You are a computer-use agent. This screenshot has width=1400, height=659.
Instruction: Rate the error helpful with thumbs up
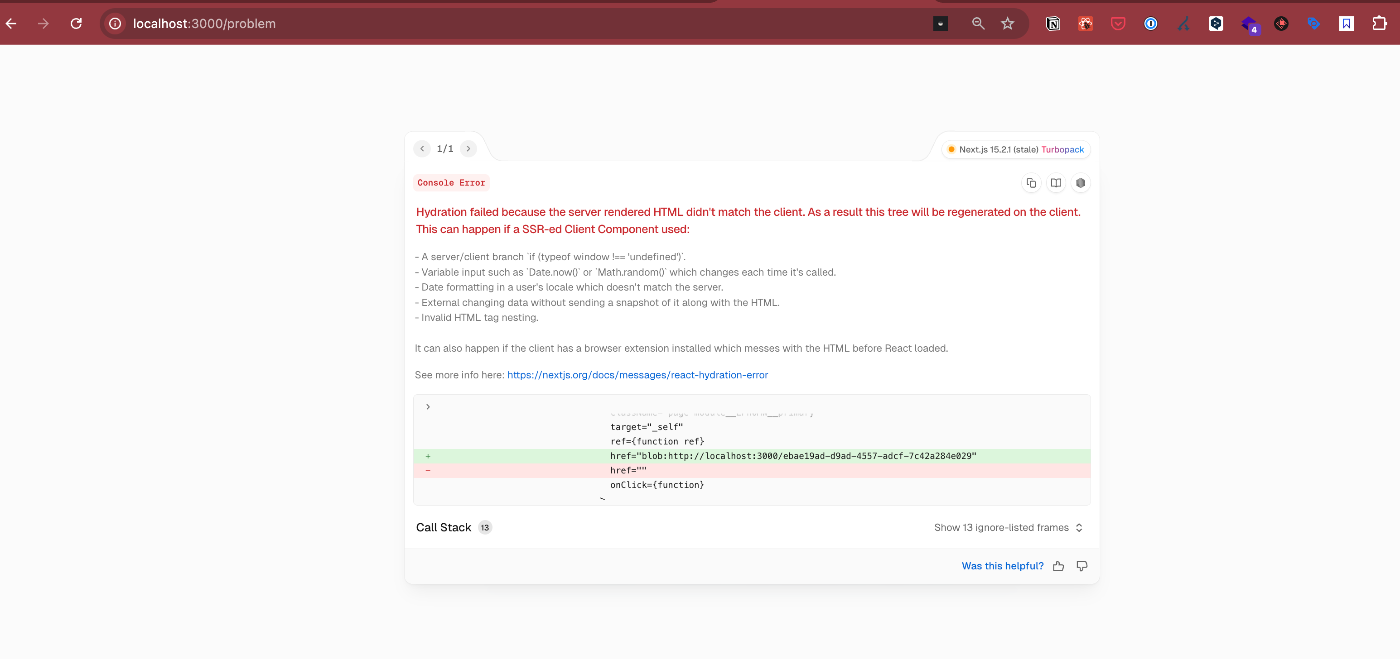coord(1058,565)
